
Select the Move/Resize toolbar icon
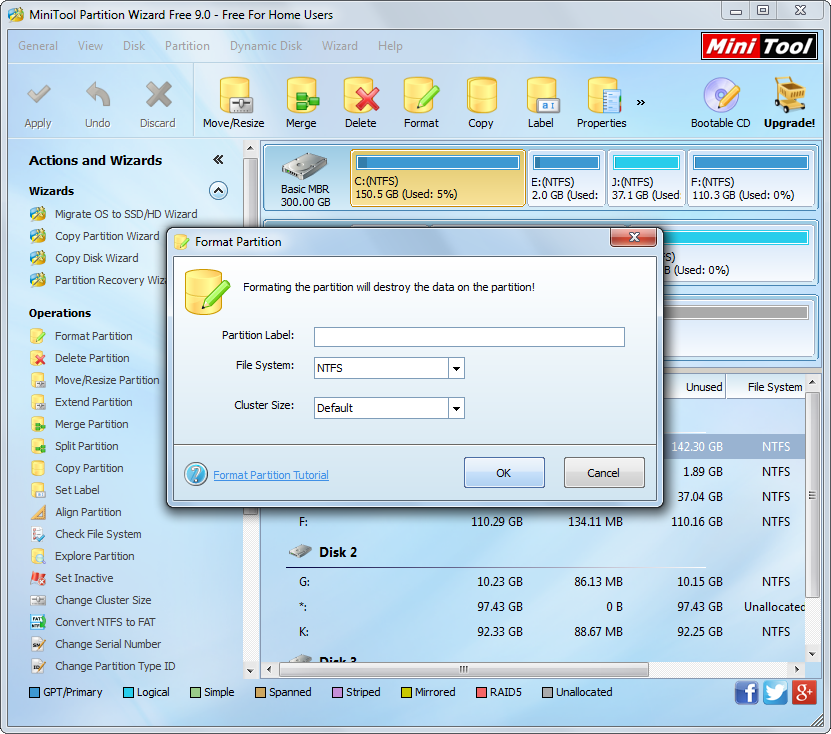coord(235,95)
